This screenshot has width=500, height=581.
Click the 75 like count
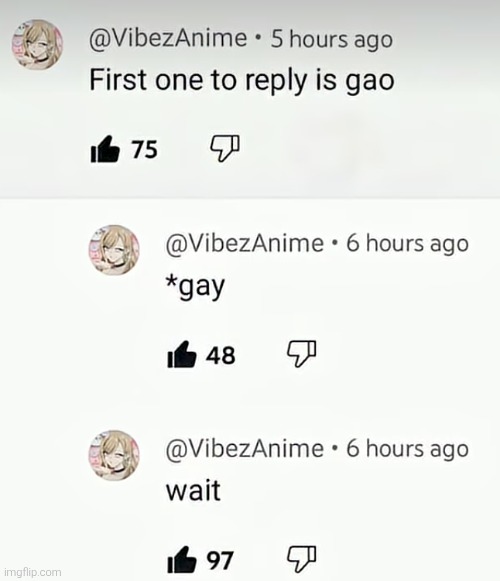[x=145, y=150]
